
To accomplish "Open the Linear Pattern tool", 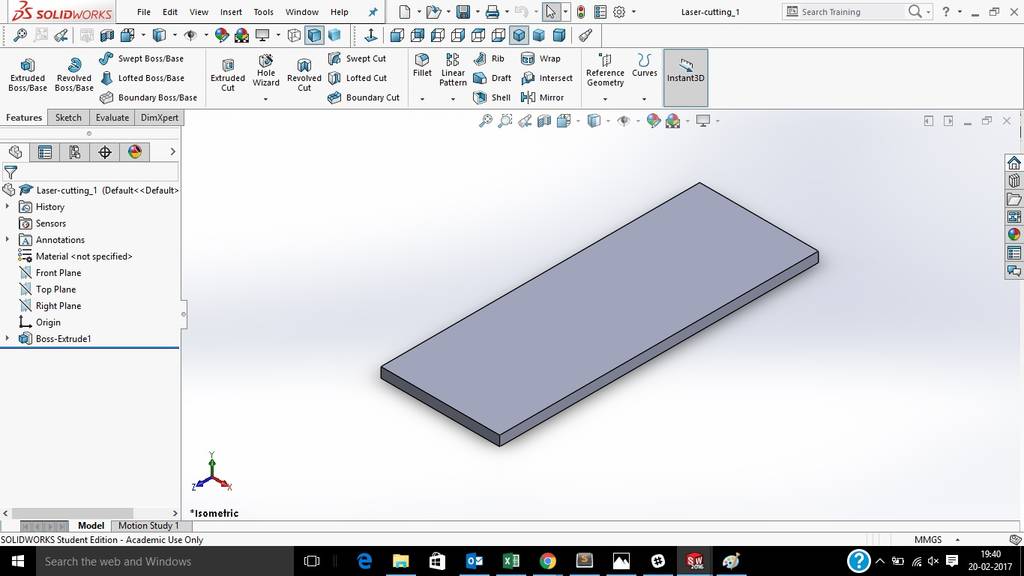I will coord(453,69).
